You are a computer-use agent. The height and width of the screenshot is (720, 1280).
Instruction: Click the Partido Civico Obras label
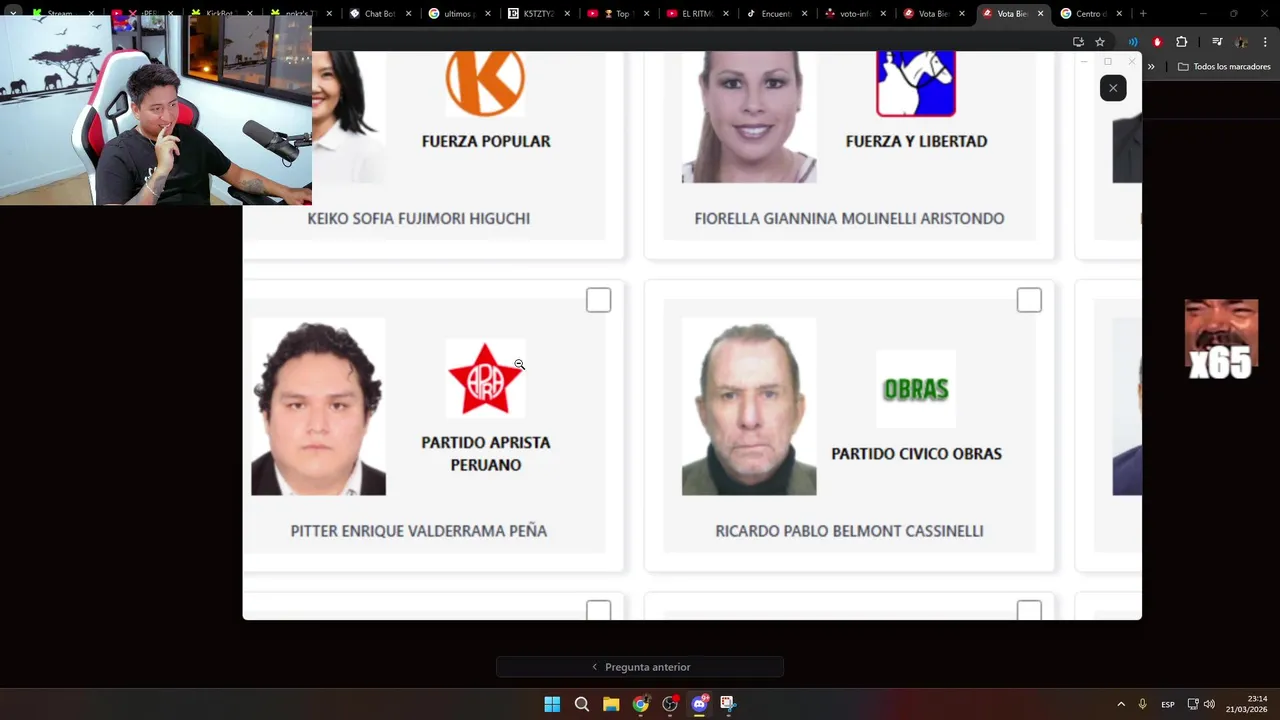click(916, 453)
